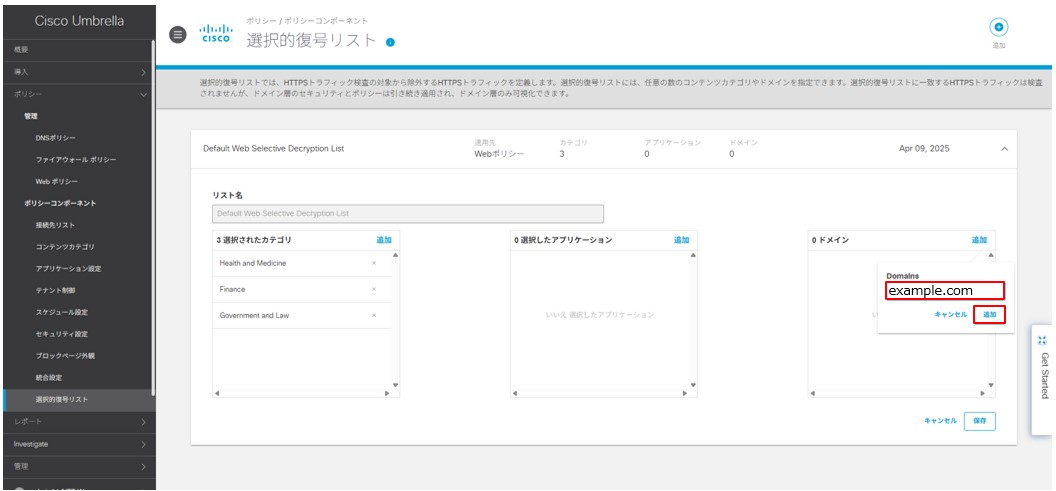Image resolution: width=1056 pixels, height=491 pixels.
Task: Open スケジュール設定 page
Action: 62,312
